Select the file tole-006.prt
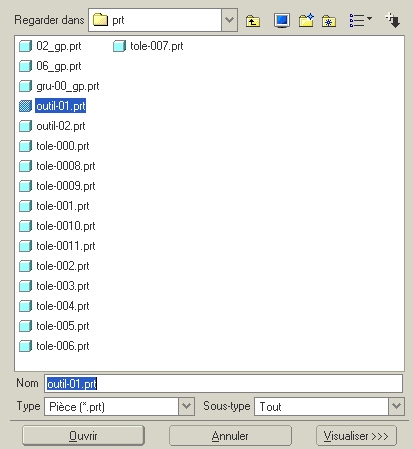The width and height of the screenshot is (413, 449). (x=63, y=346)
